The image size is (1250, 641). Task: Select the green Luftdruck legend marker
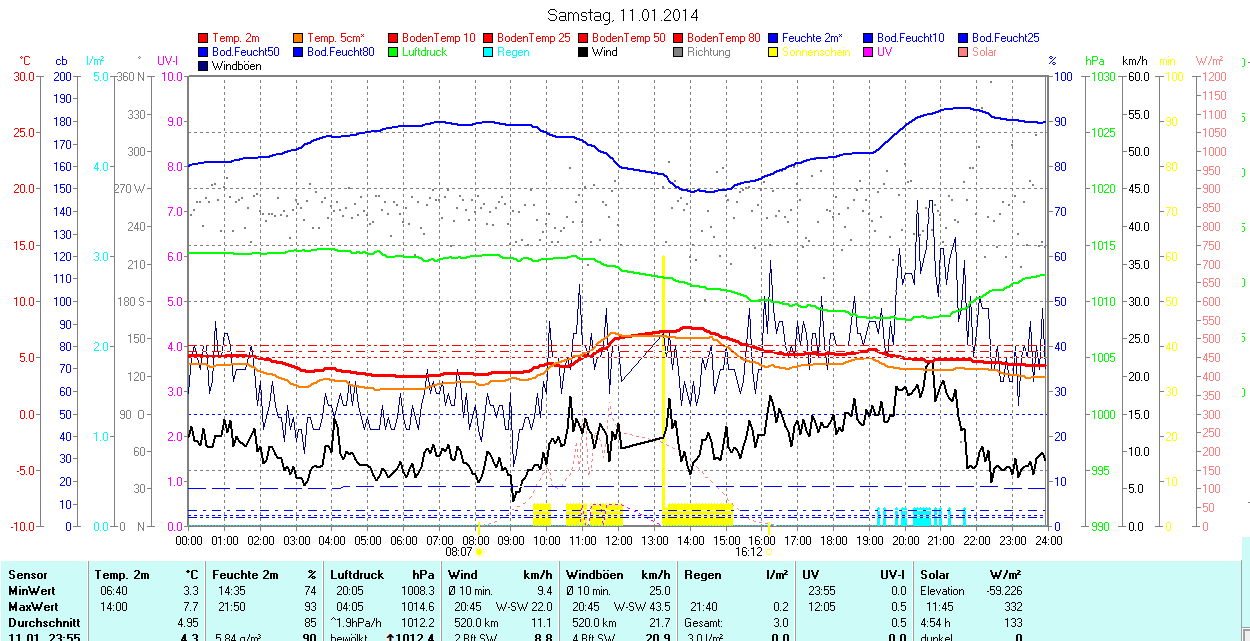394,52
